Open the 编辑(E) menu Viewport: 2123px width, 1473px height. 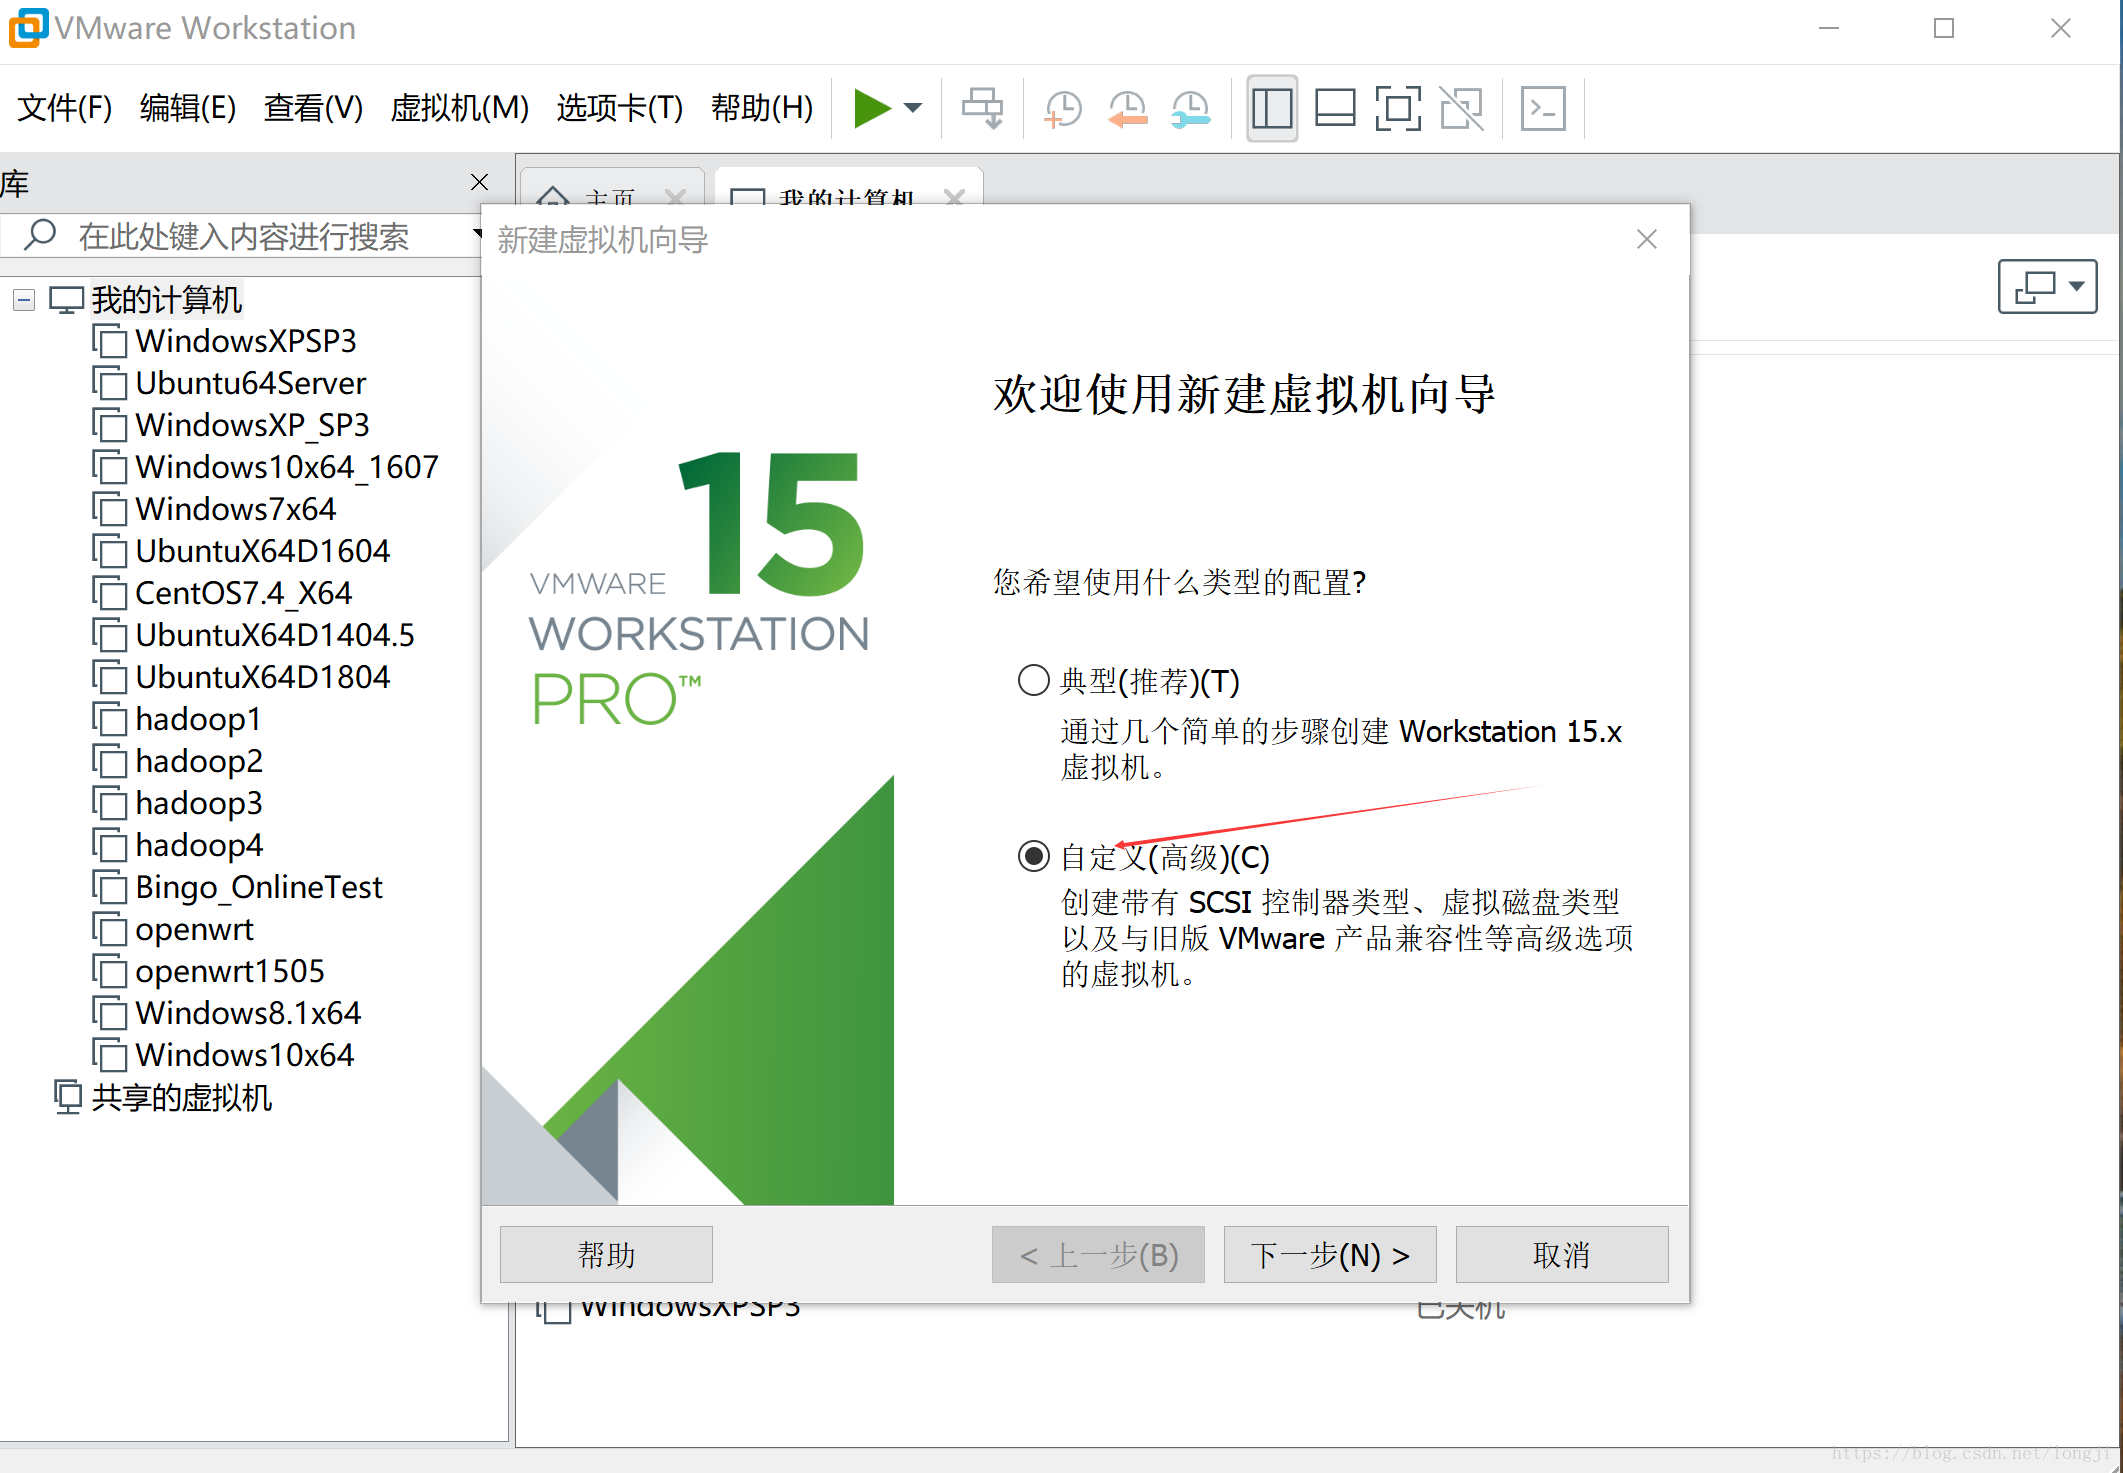click(x=188, y=108)
